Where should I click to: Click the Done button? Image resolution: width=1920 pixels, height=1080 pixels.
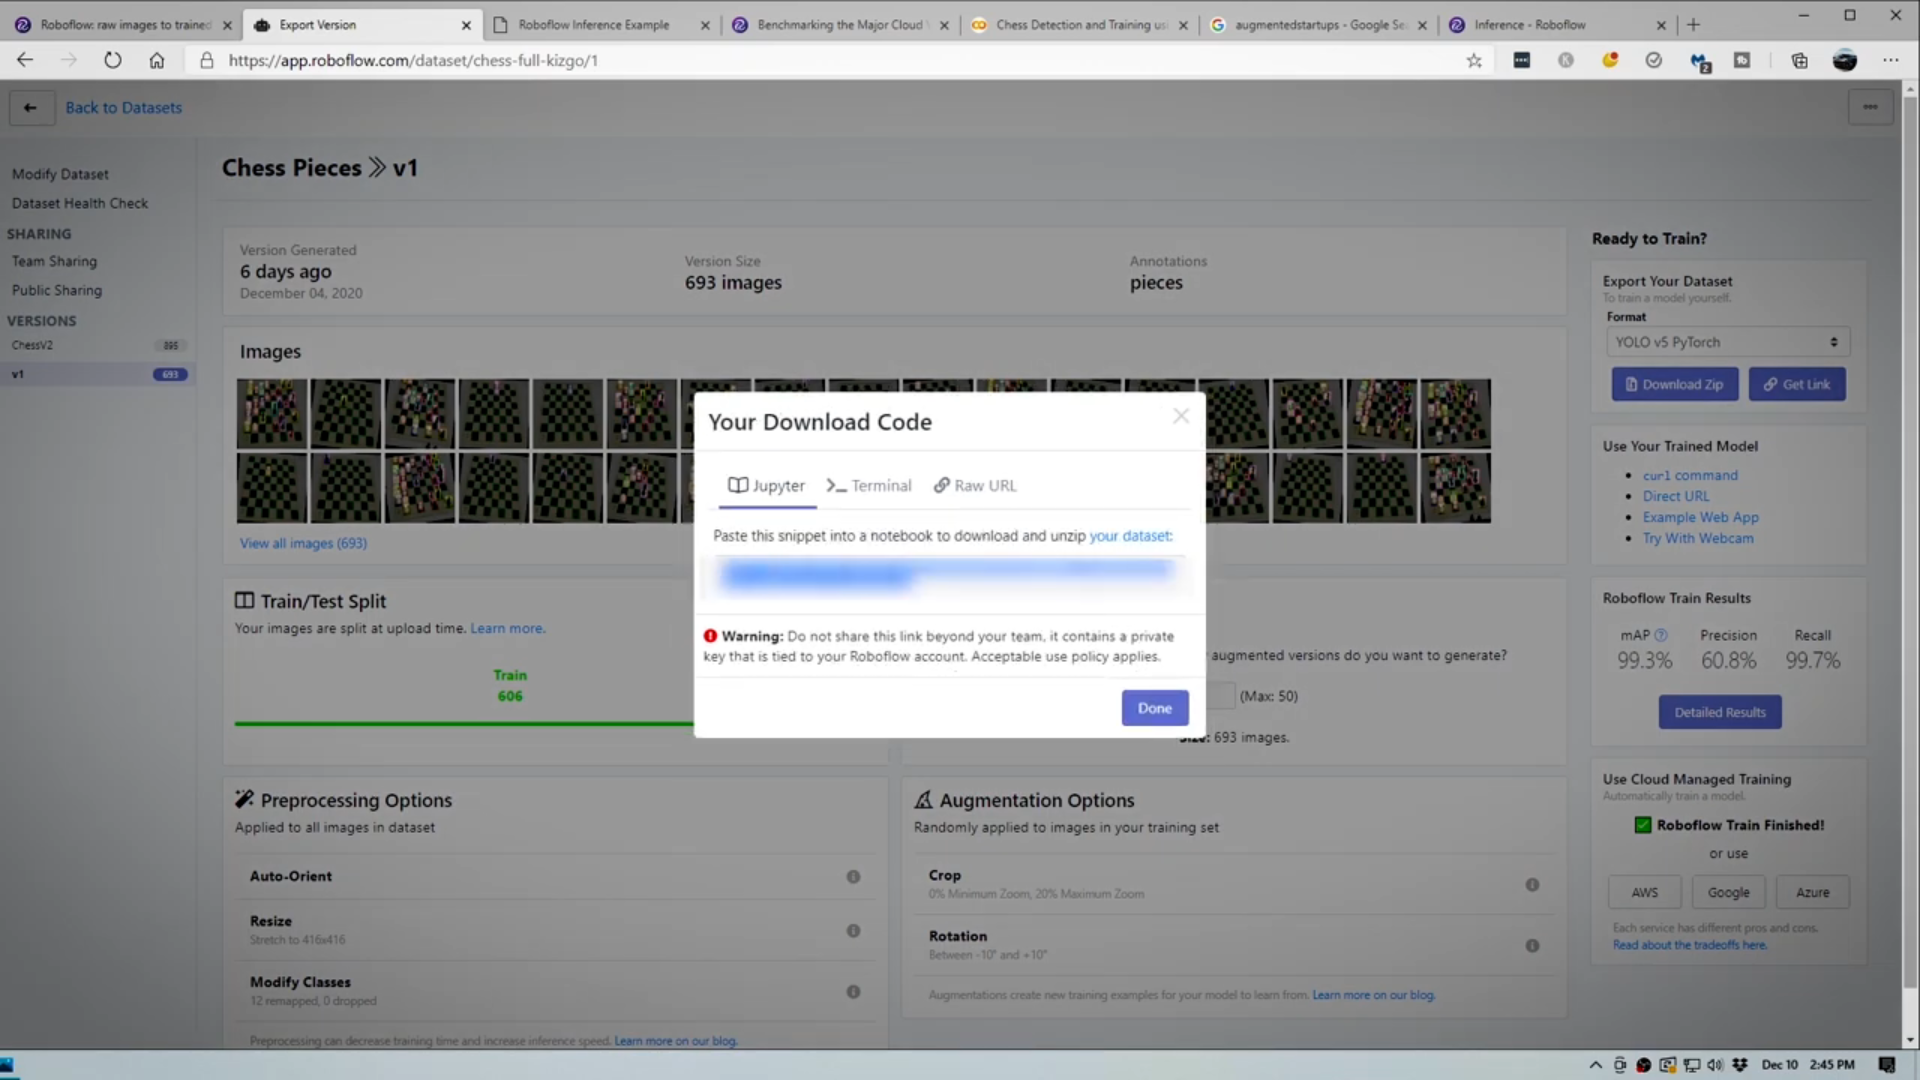[1154, 708]
